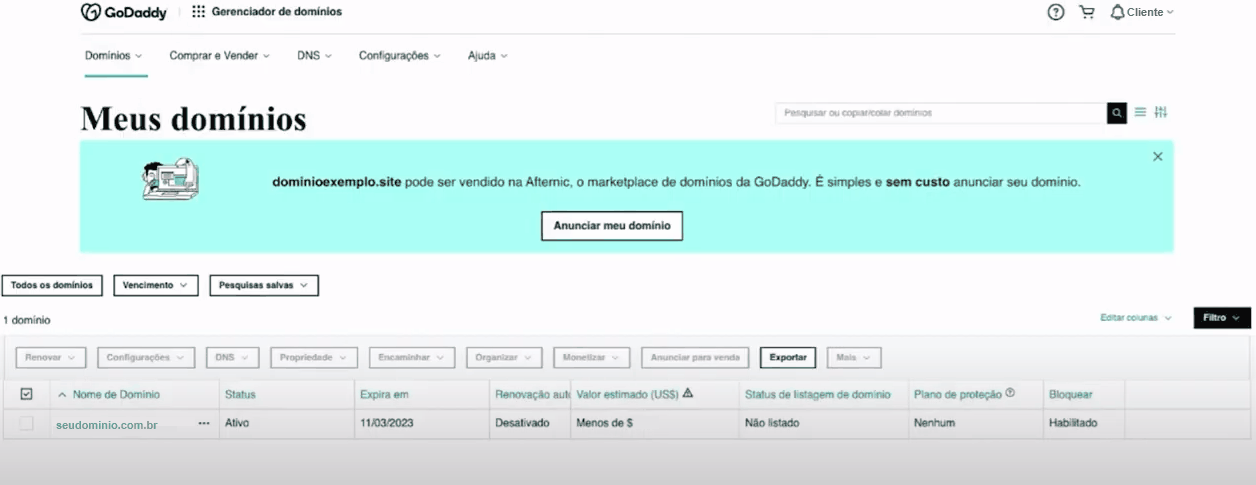This screenshot has width=1256, height=485.
Task: Click the warning icon next to Valor estimado
Action: coord(687,393)
